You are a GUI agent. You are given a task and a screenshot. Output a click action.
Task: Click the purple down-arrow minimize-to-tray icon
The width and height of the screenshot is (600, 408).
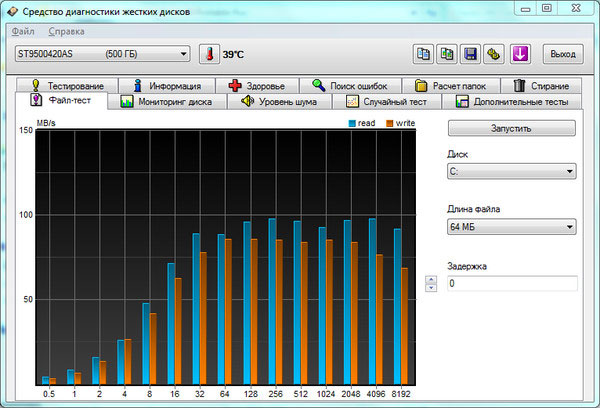520,54
